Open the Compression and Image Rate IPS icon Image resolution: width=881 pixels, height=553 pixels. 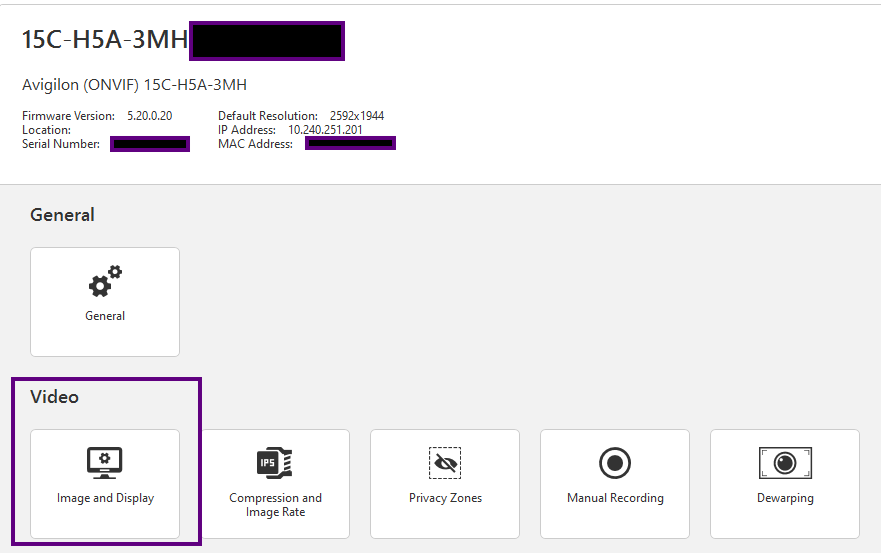point(275,463)
